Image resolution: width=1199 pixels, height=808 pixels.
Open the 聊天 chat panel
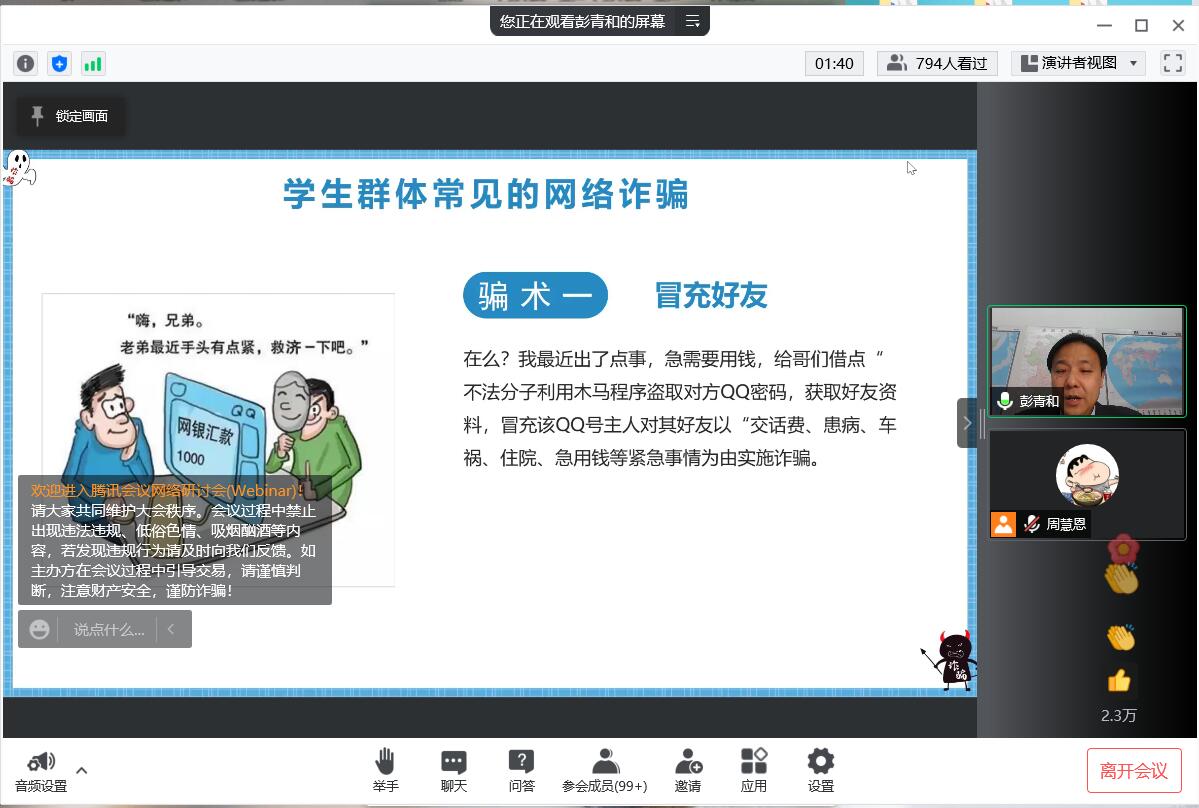pyautogui.click(x=454, y=770)
